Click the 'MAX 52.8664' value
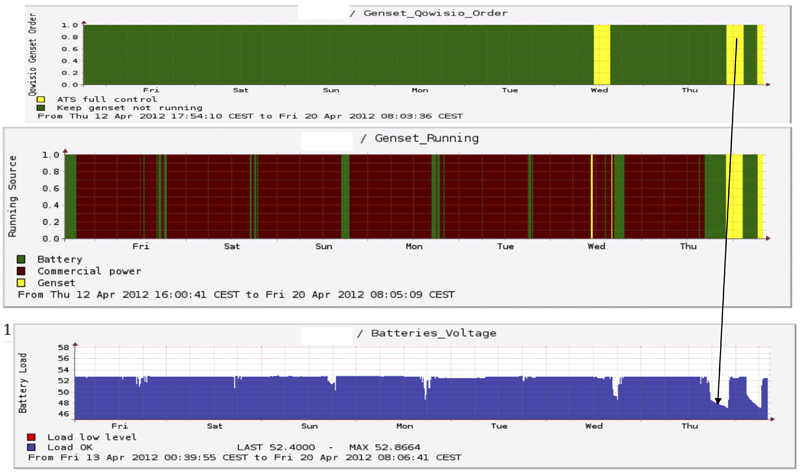The image size is (800, 472). [385, 448]
